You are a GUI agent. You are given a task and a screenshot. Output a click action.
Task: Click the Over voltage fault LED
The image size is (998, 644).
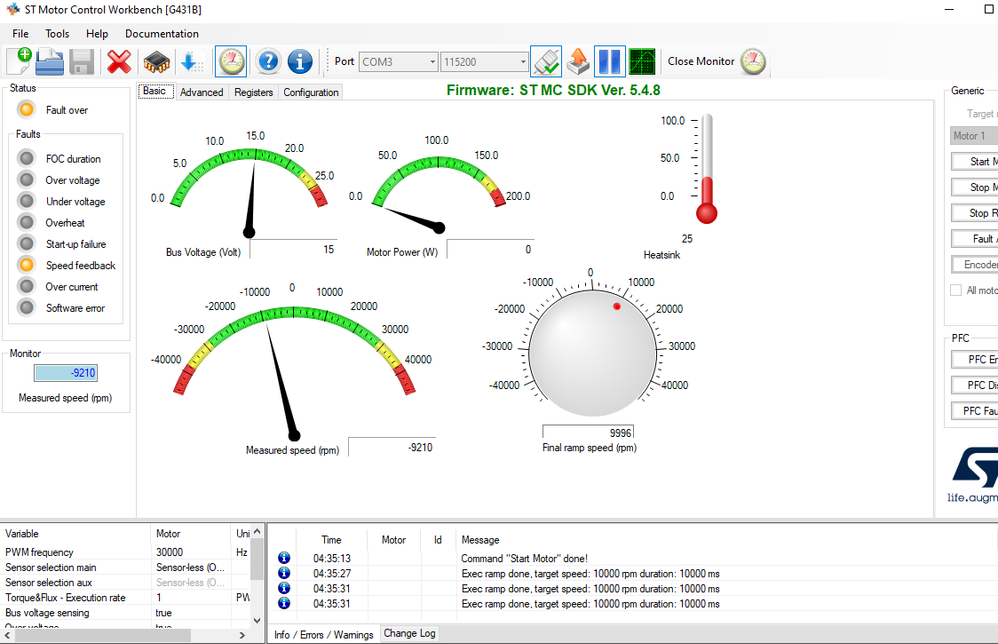pos(26,179)
